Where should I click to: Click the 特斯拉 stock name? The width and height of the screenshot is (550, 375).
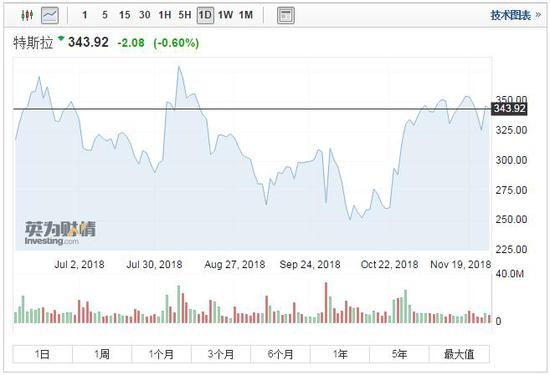point(33,43)
